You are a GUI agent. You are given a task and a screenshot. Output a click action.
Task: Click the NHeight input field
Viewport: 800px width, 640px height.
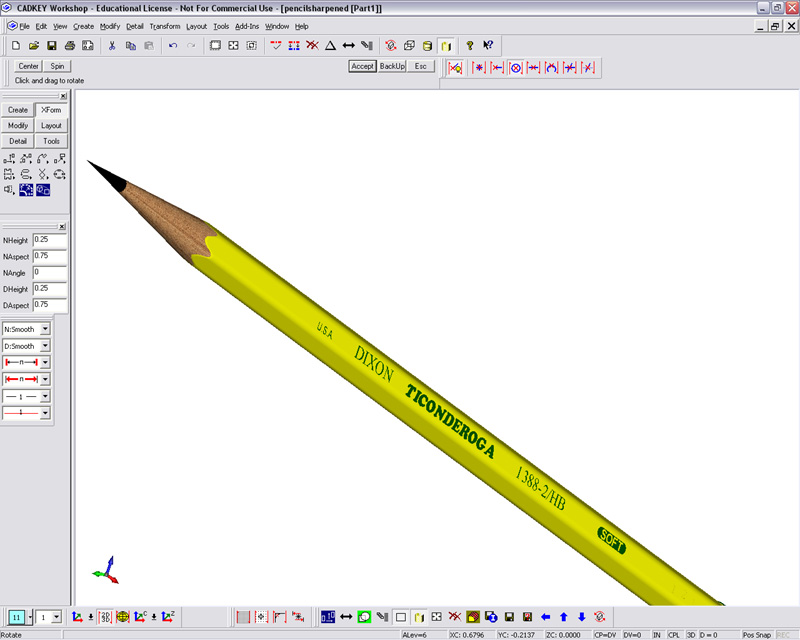(x=49, y=240)
